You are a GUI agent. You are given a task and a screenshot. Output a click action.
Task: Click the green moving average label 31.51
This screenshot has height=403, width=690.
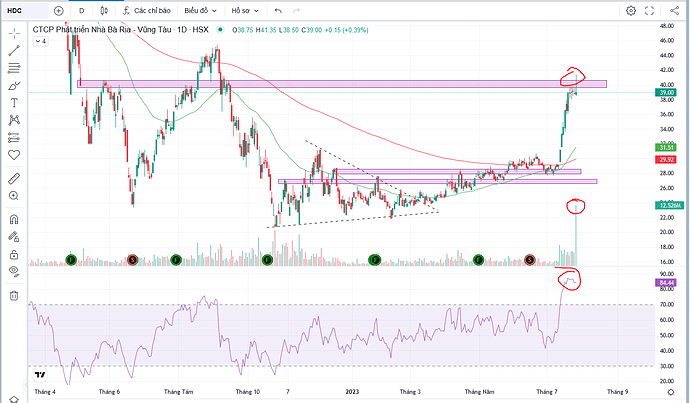coord(666,147)
